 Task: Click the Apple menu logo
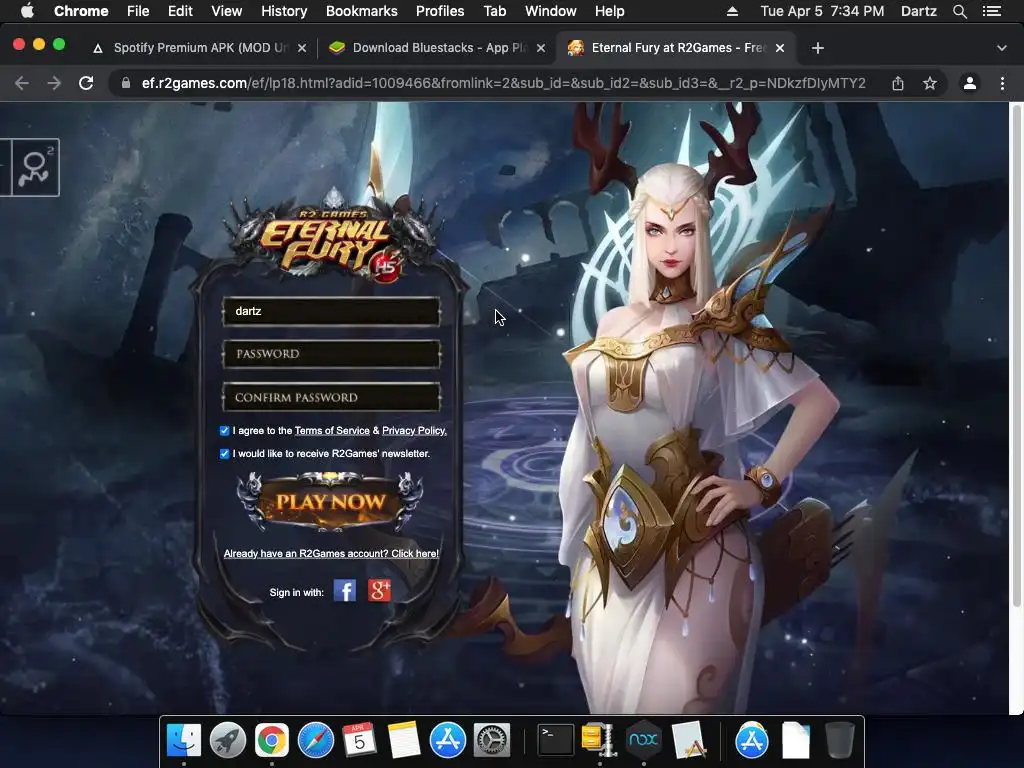[27, 11]
